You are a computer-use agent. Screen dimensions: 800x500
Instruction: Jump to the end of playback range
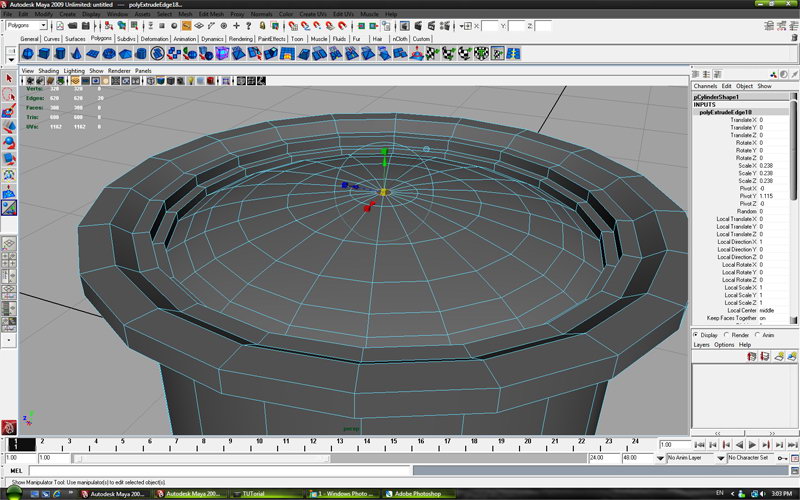point(790,444)
